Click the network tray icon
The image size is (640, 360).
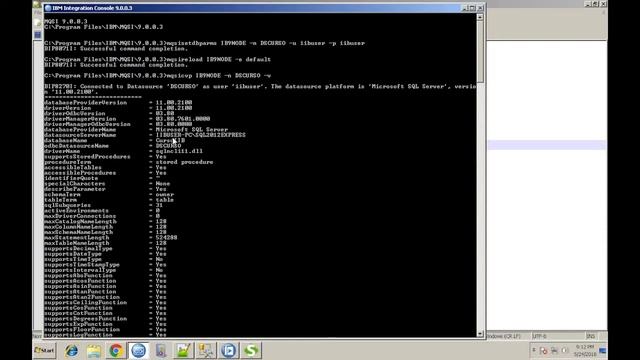[x=554, y=351]
